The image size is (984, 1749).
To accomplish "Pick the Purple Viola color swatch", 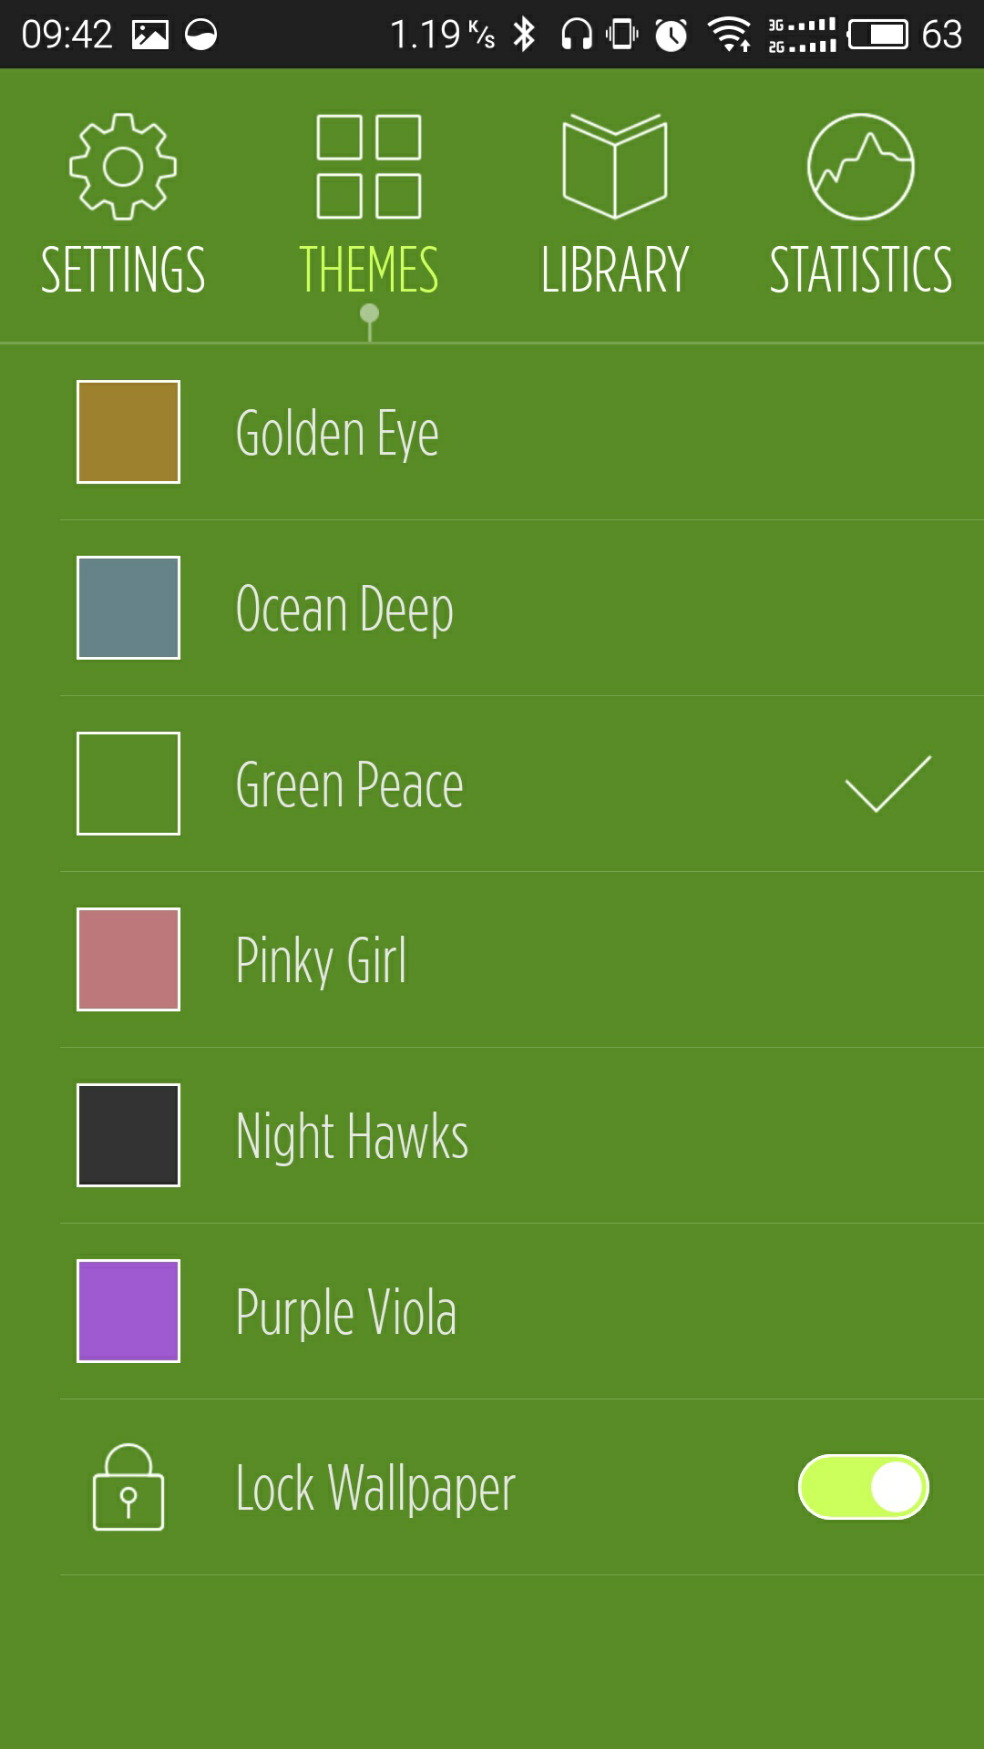I will coord(129,1311).
